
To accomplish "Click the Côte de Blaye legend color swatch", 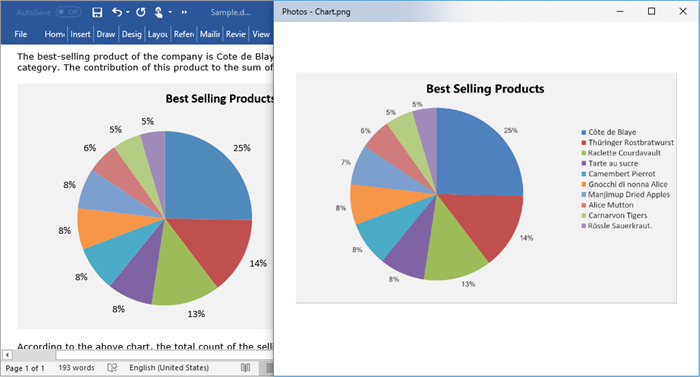I will [583, 133].
